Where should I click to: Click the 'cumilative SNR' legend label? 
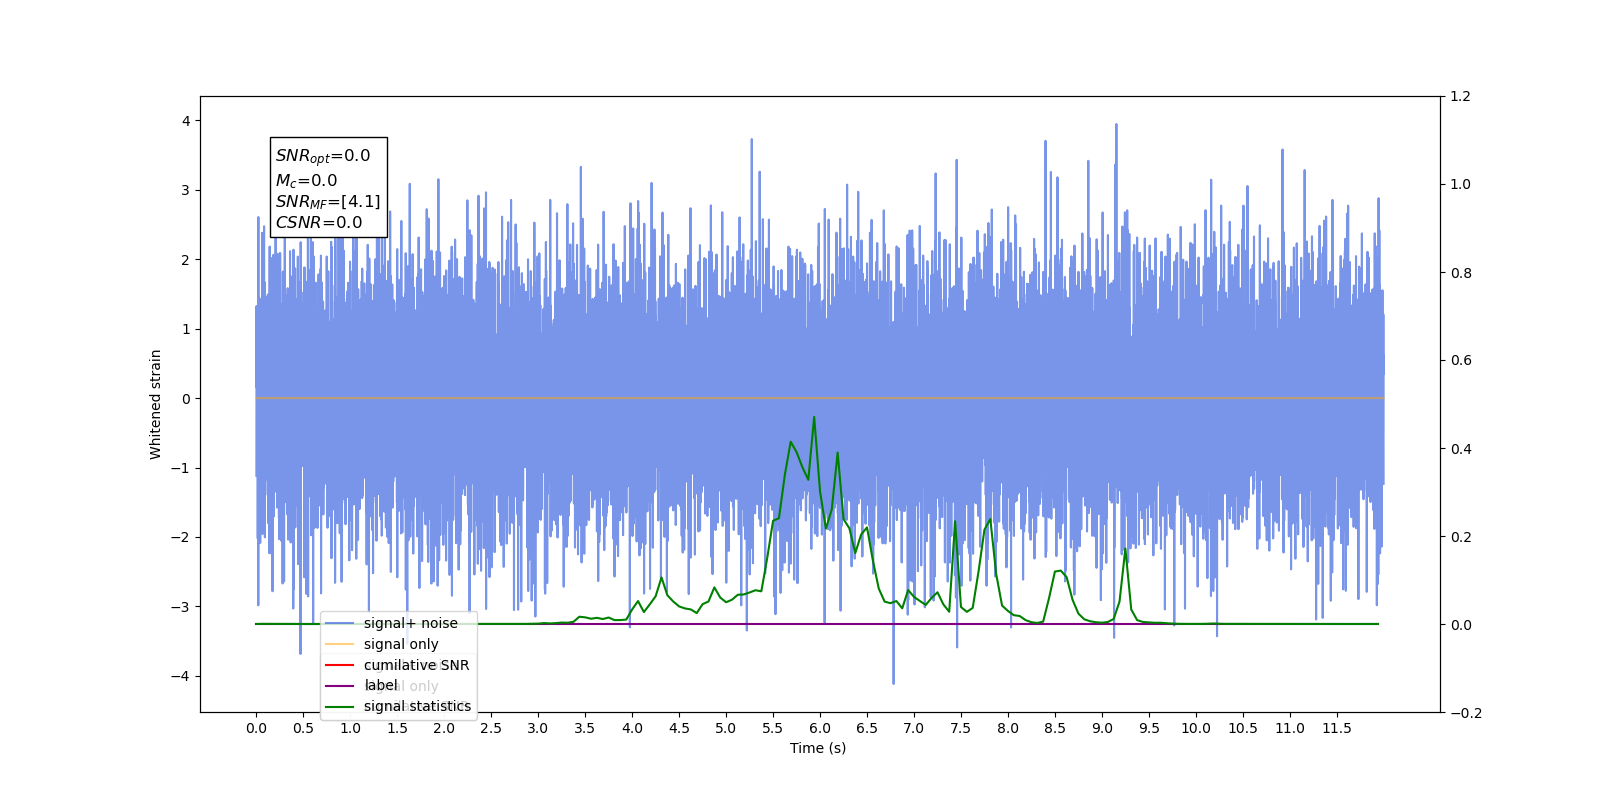[x=416, y=665]
